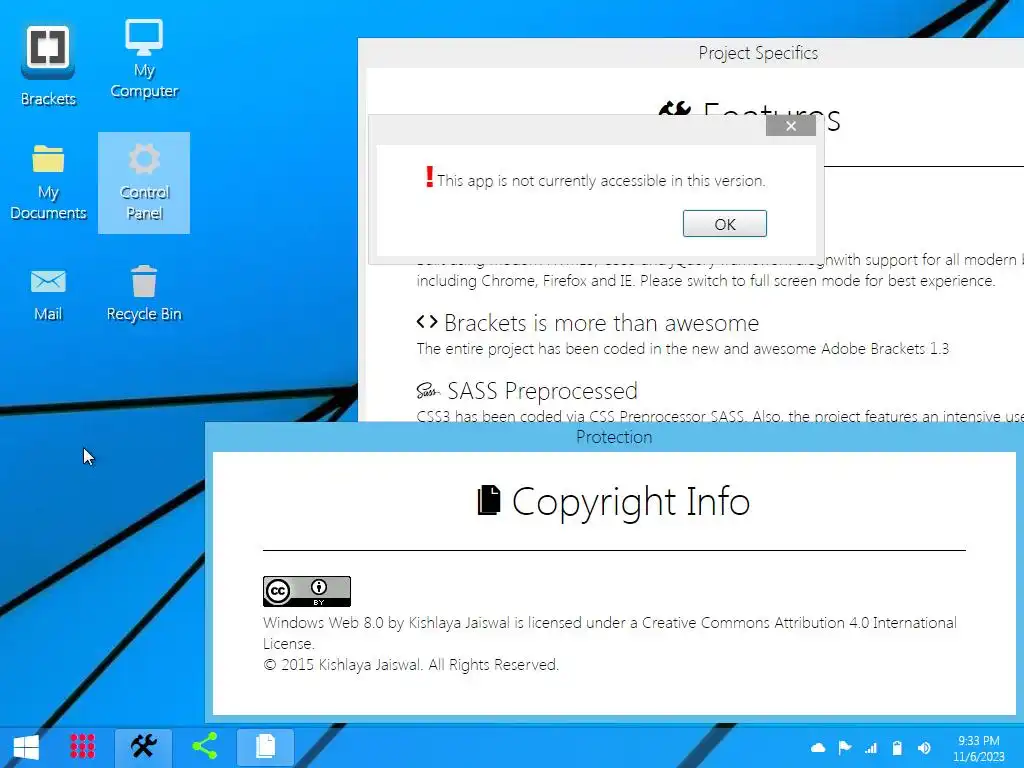This screenshot has height=768, width=1024.
Task: Click the copy icon beside Copyright Info
Action: point(489,500)
